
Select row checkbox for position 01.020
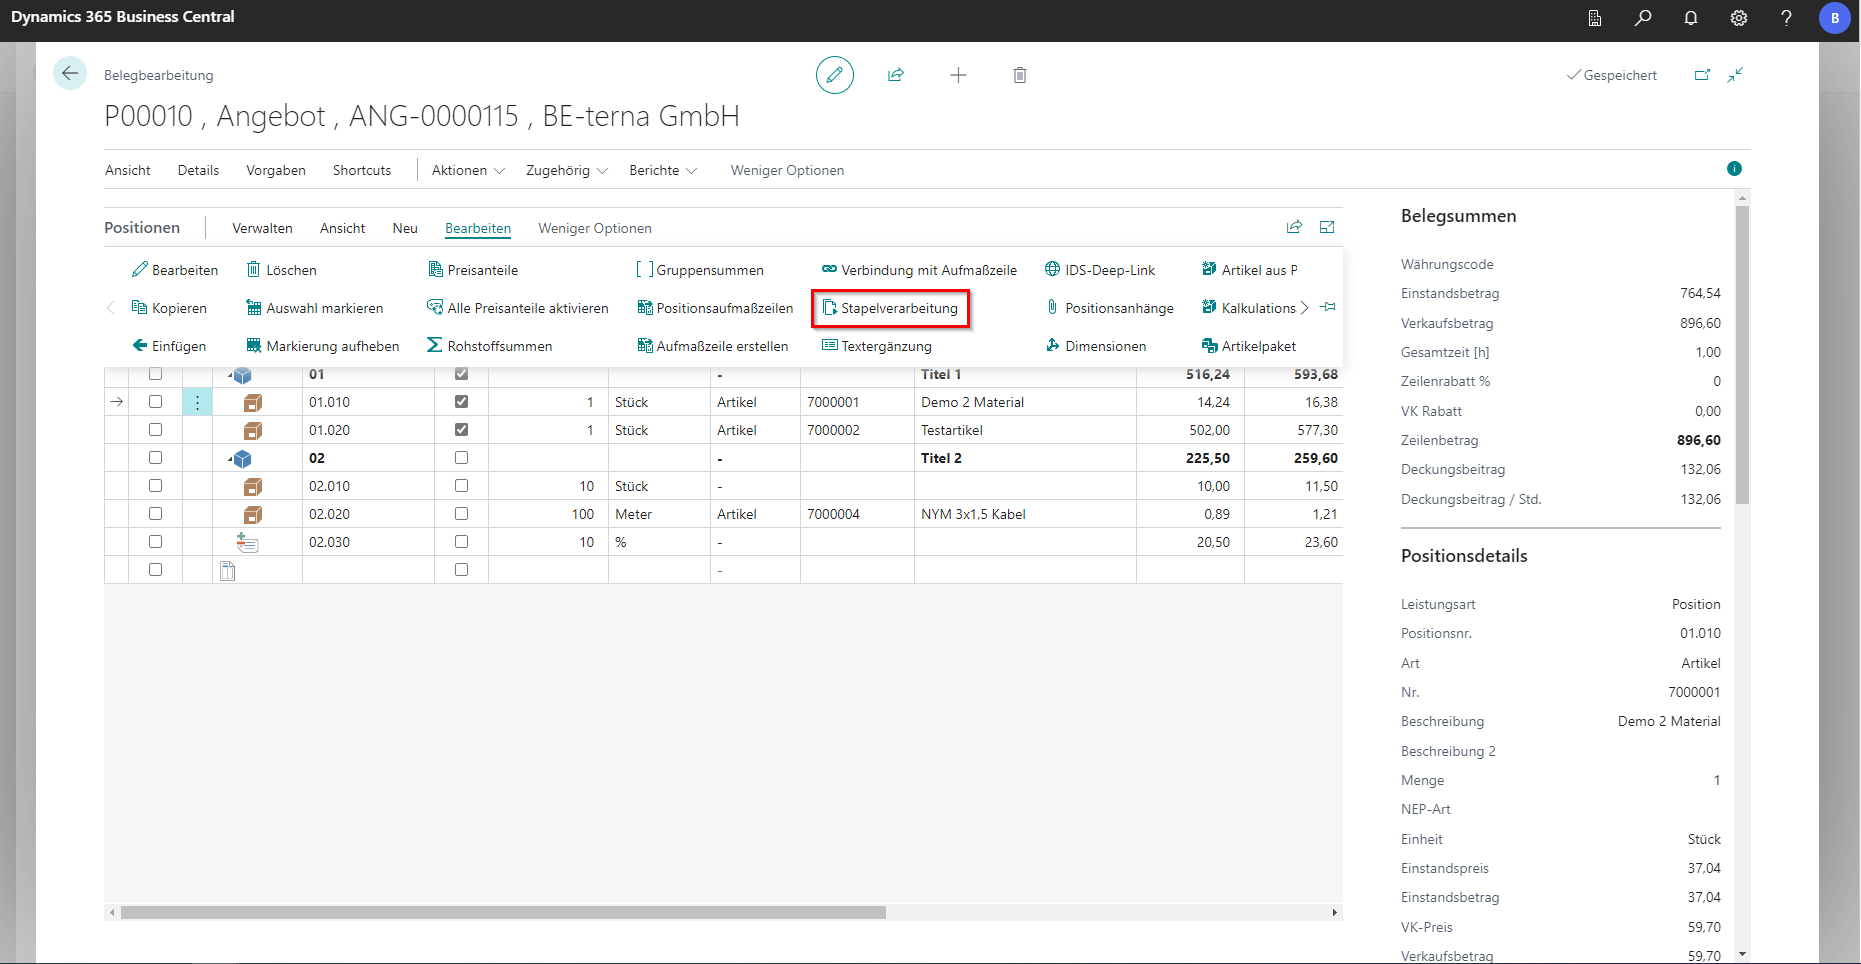pyautogui.click(x=155, y=430)
